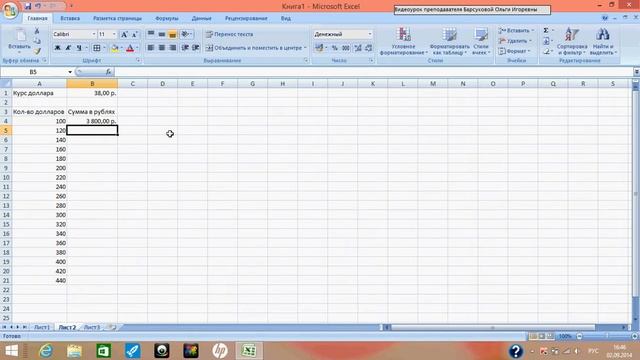Click in the formula bar field
Image resolution: width=640 pixels, height=360 pixels.
(373, 72)
